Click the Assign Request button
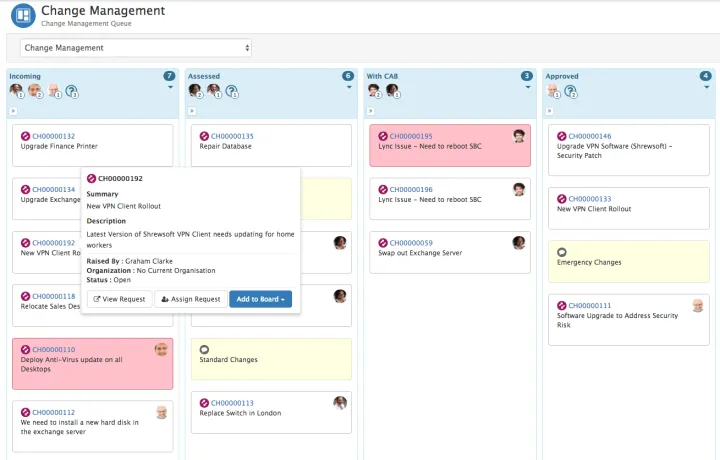The image size is (720, 460). tap(191, 299)
